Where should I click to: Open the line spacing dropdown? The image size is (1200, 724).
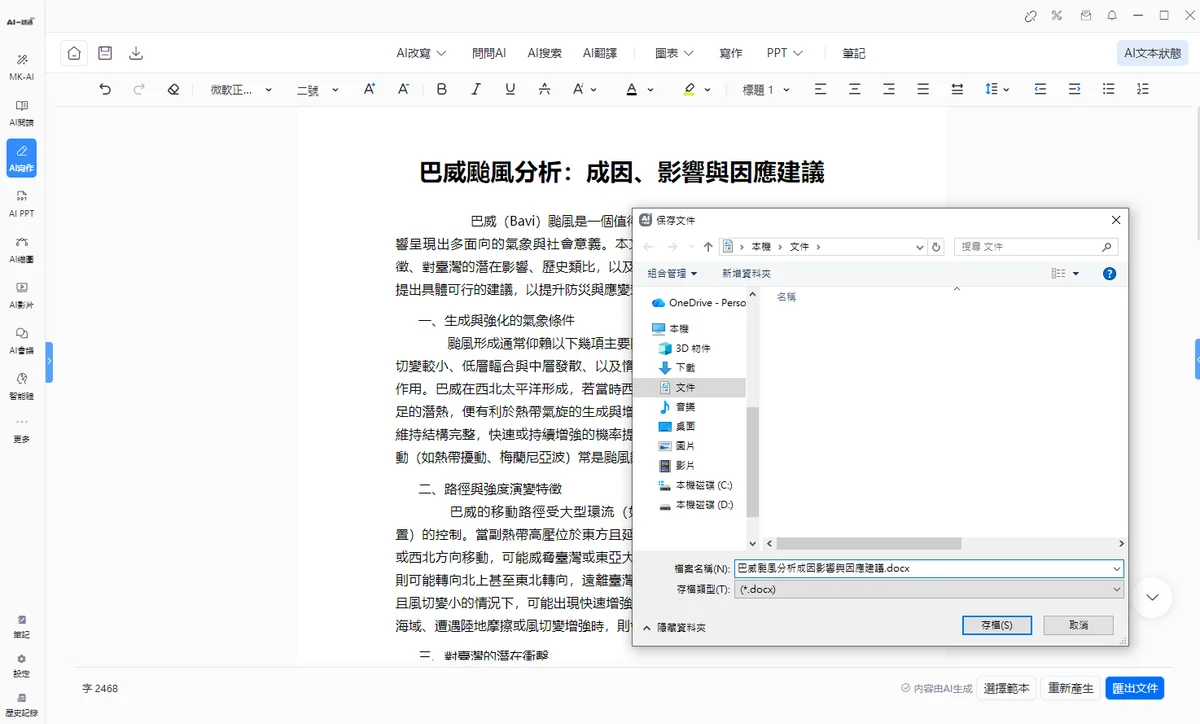(997, 89)
